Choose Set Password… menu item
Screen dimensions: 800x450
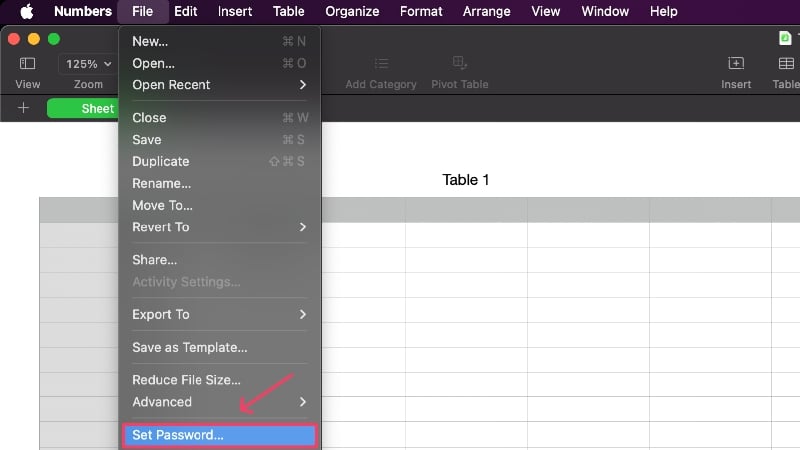point(219,435)
